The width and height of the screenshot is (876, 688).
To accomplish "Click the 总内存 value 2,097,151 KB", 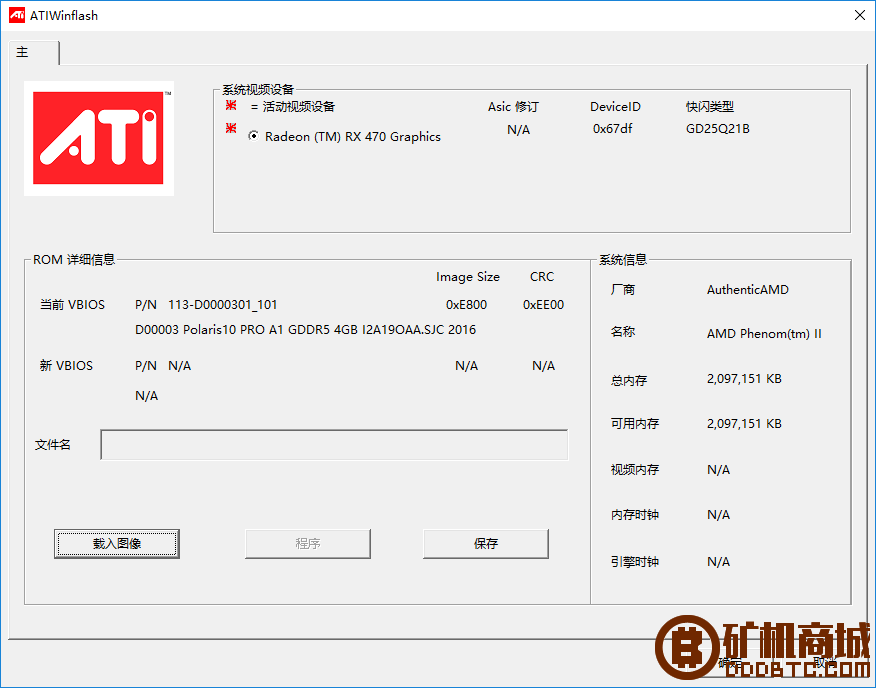I will click(744, 379).
